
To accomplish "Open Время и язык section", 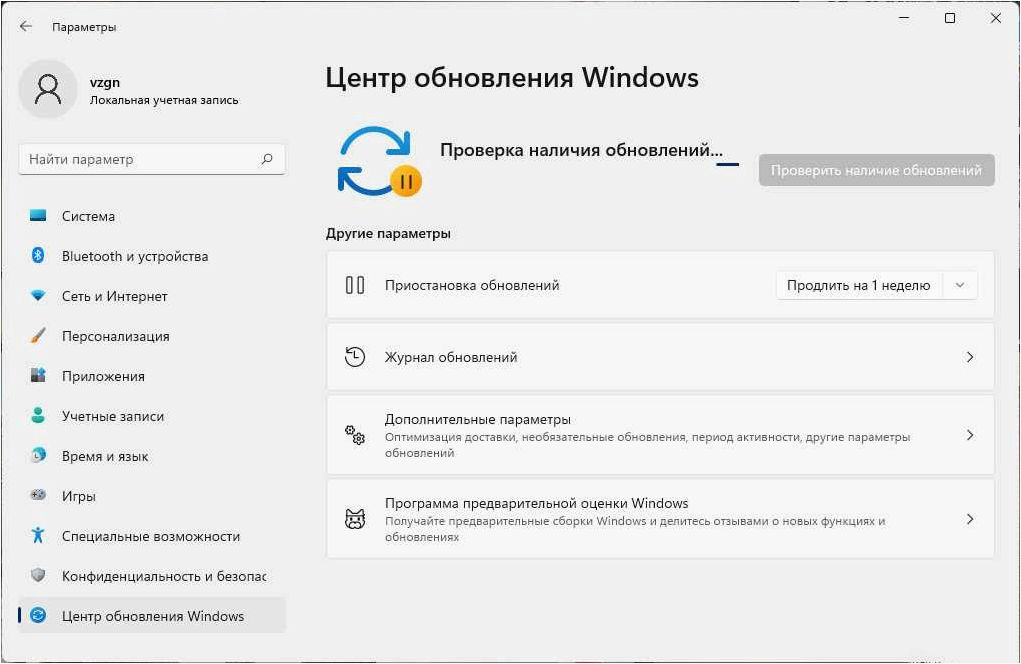I will coord(152,456).
